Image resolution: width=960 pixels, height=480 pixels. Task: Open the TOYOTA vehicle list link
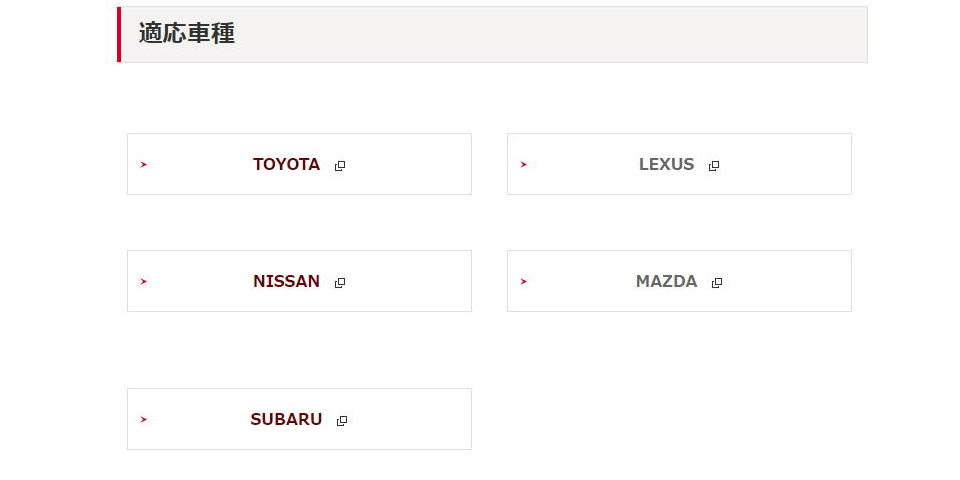point(287,165)
